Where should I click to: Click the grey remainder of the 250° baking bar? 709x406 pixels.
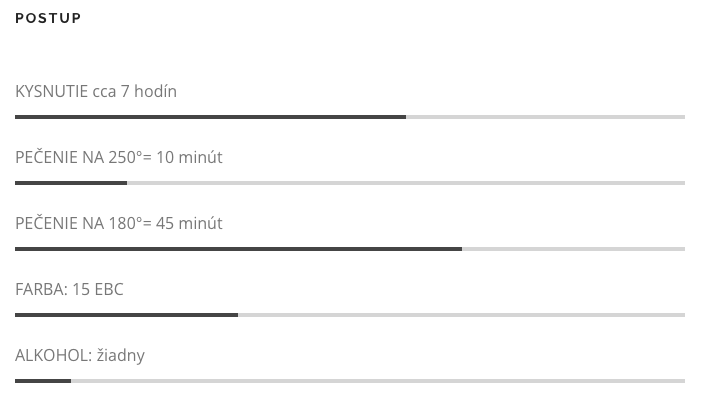[406, 183]
